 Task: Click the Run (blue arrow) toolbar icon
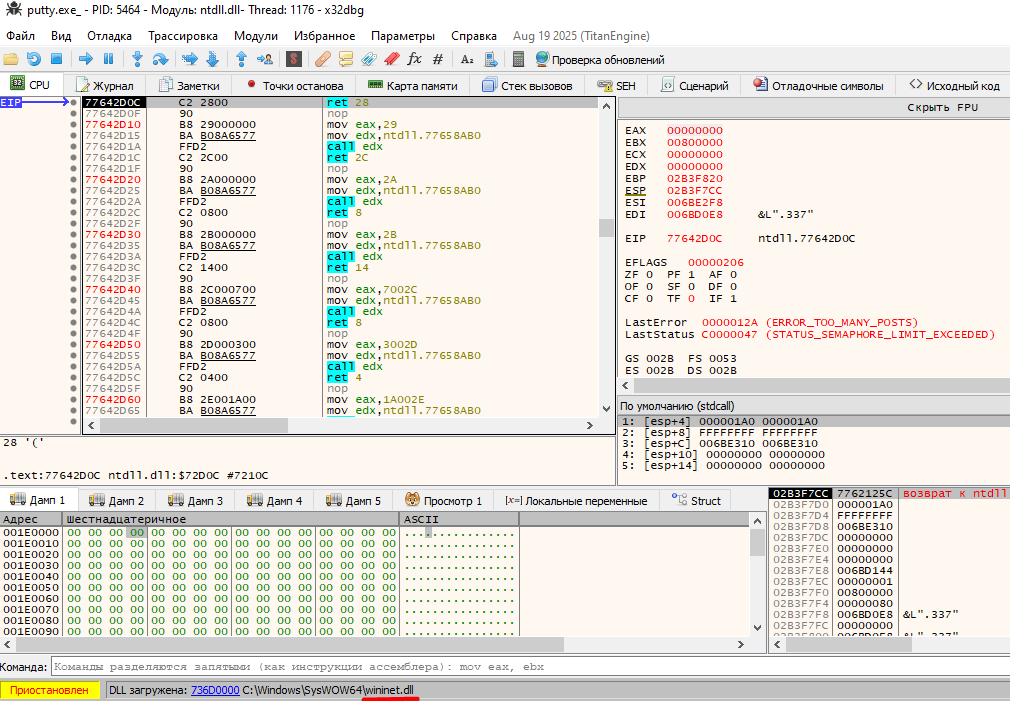[86, 59]
